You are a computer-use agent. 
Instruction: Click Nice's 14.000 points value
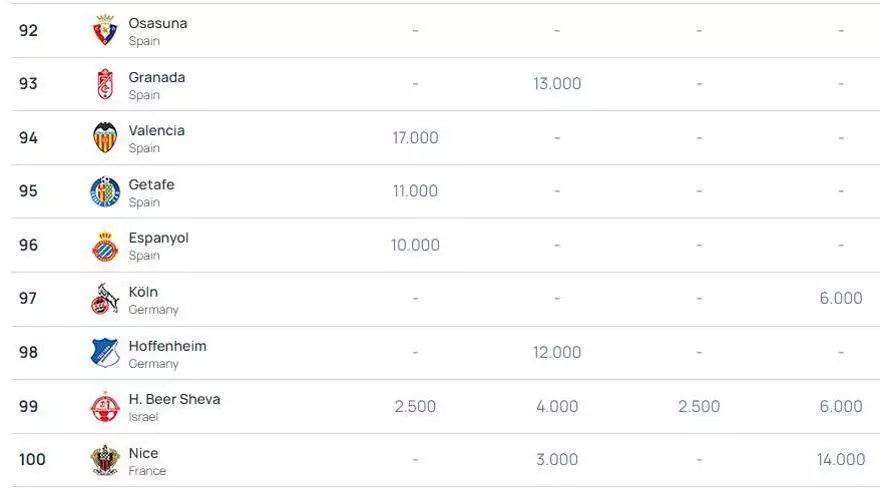pyautogui.click(x=840, y=460)
